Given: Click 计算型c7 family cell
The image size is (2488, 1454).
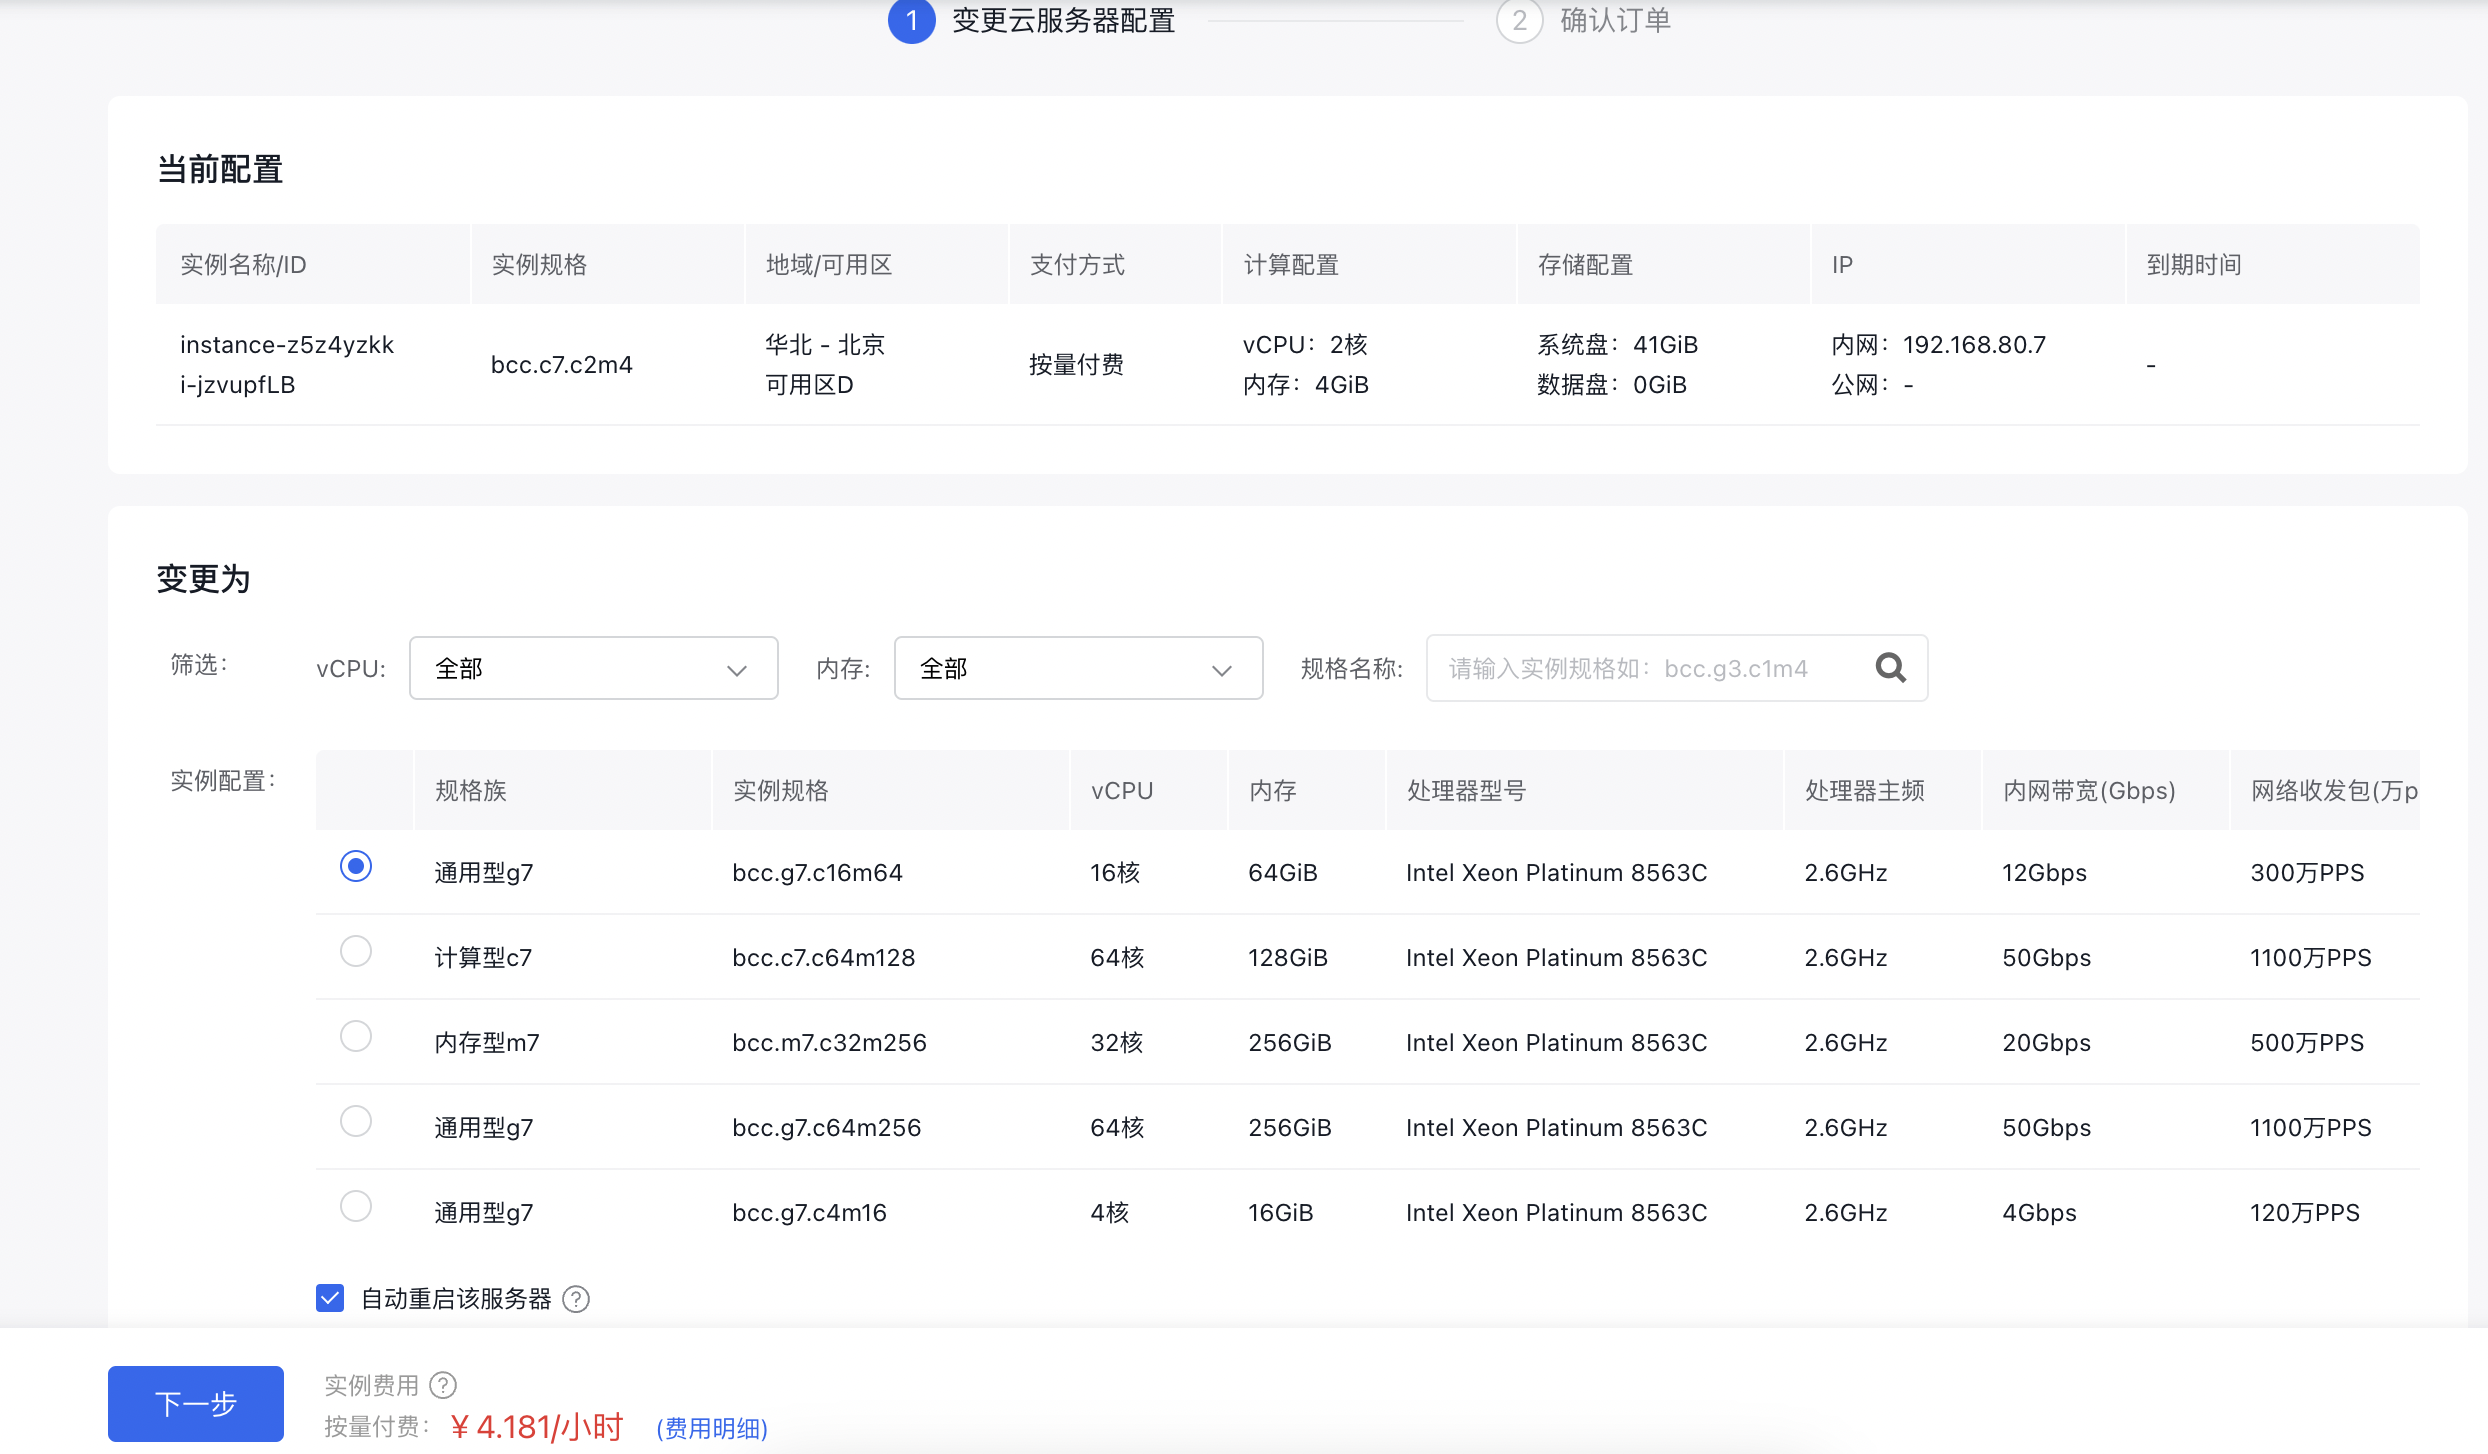Looking at the screenshot, I should click(x=483, y=958).
